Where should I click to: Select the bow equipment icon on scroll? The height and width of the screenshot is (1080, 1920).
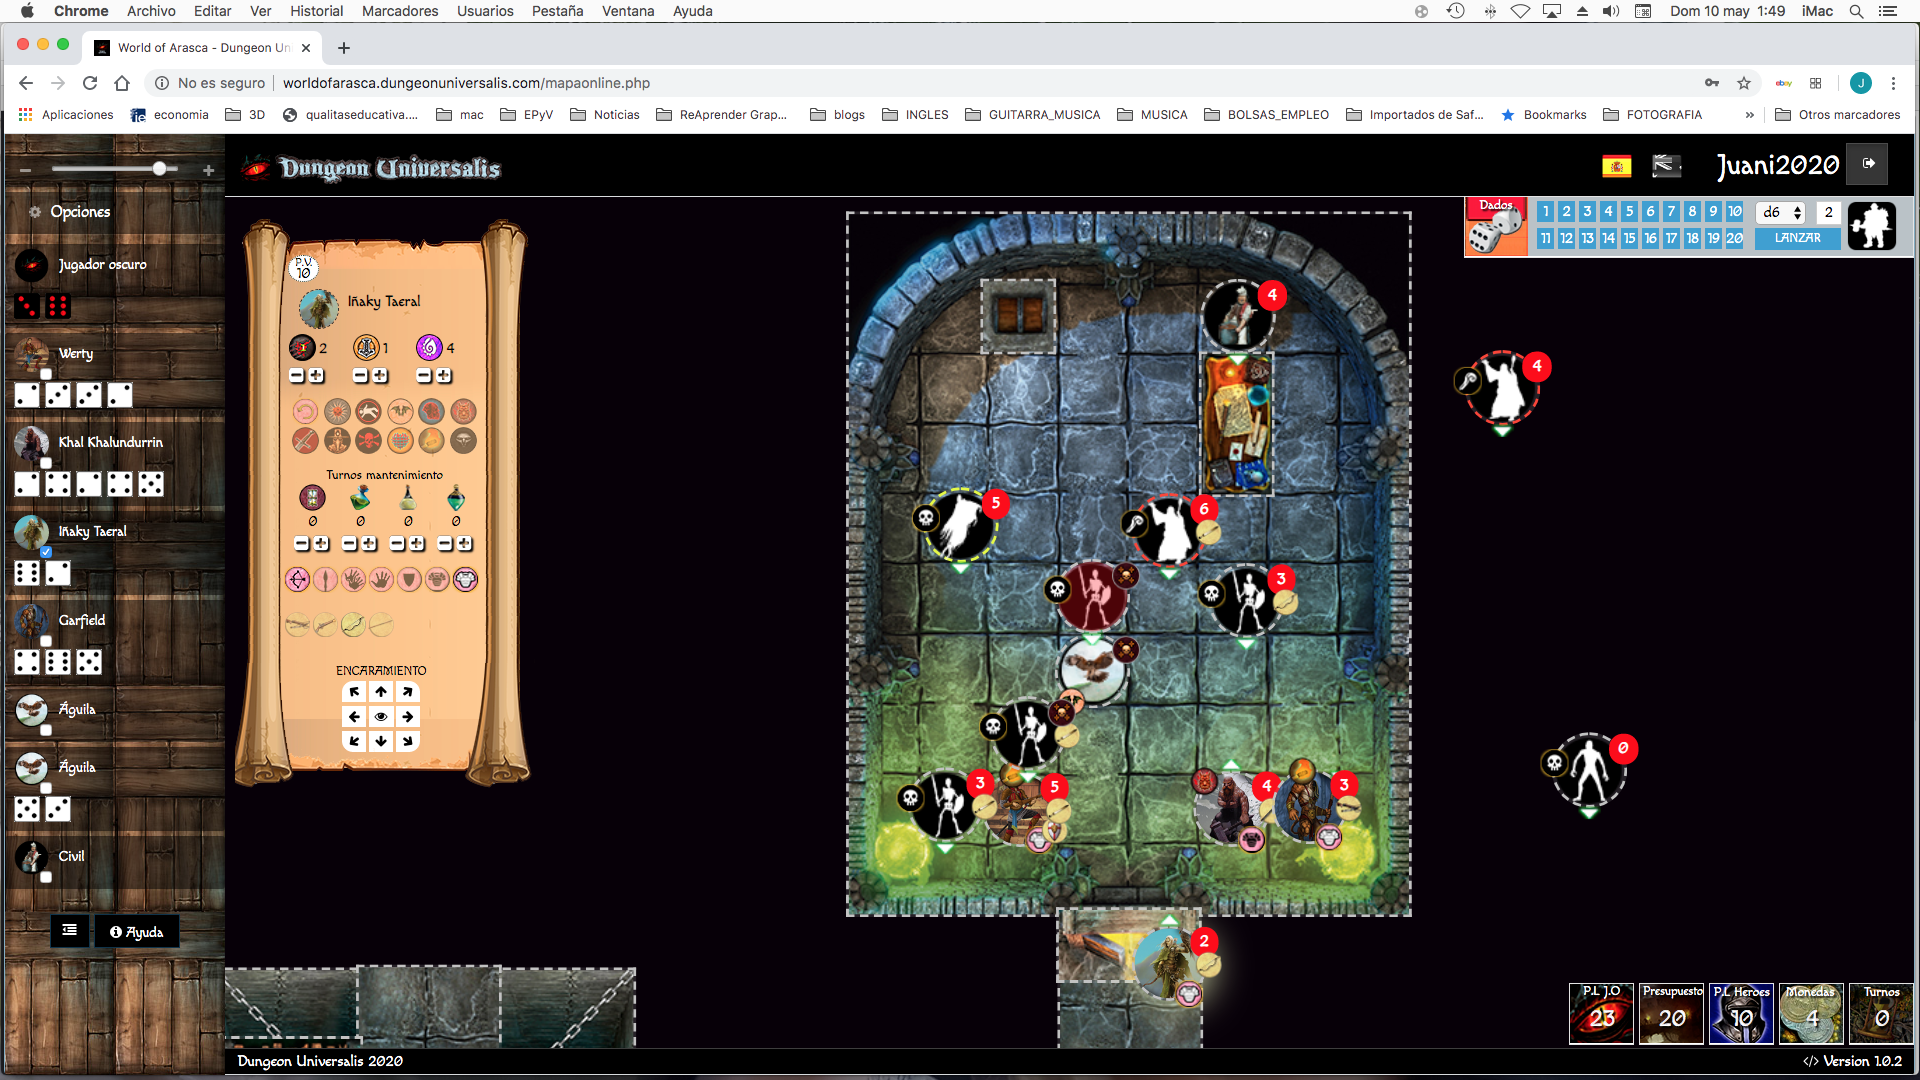click(297, 580)
